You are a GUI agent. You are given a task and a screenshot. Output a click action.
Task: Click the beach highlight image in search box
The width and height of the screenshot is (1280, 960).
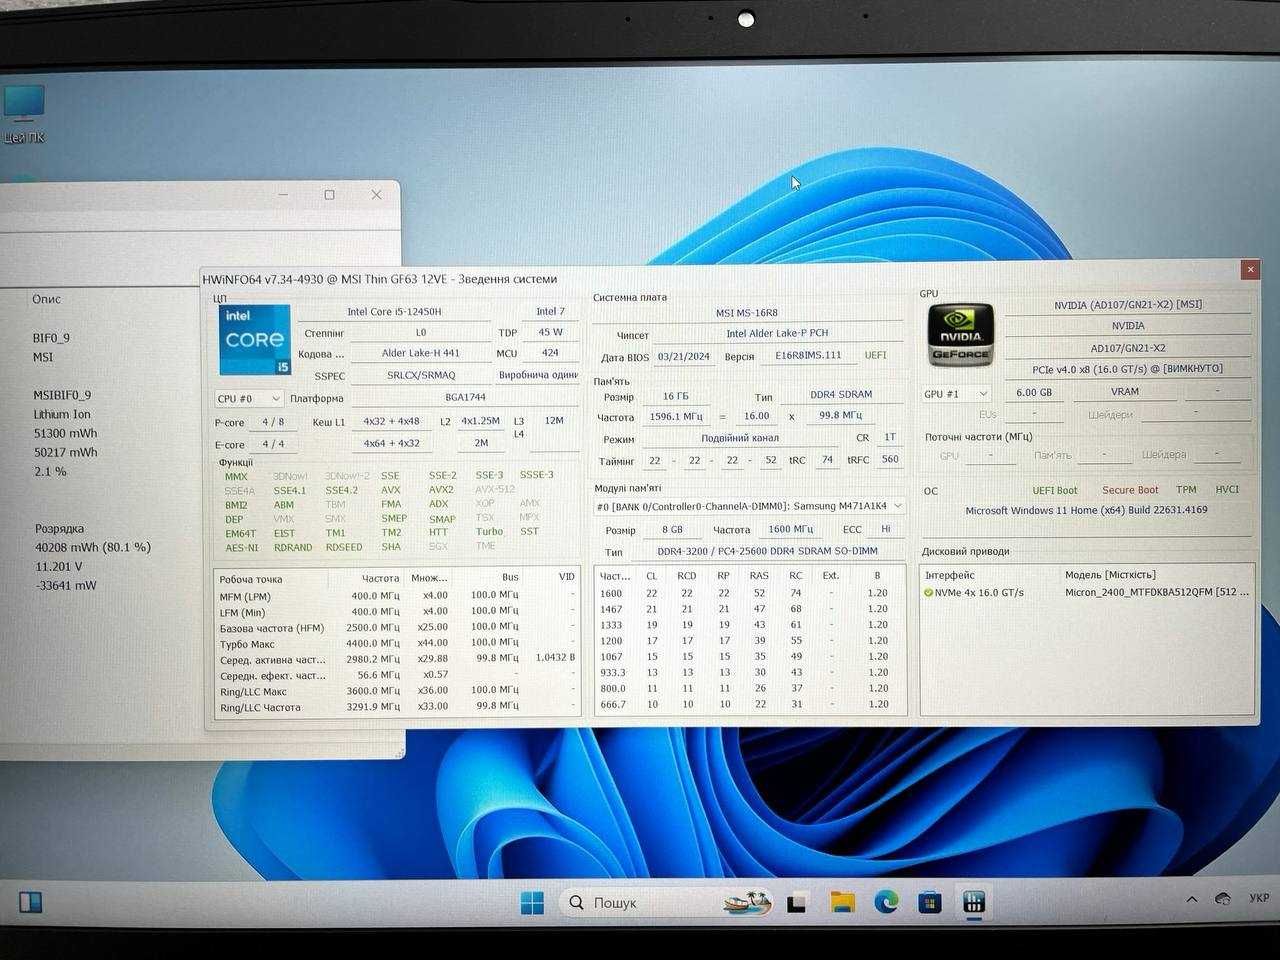749,903
